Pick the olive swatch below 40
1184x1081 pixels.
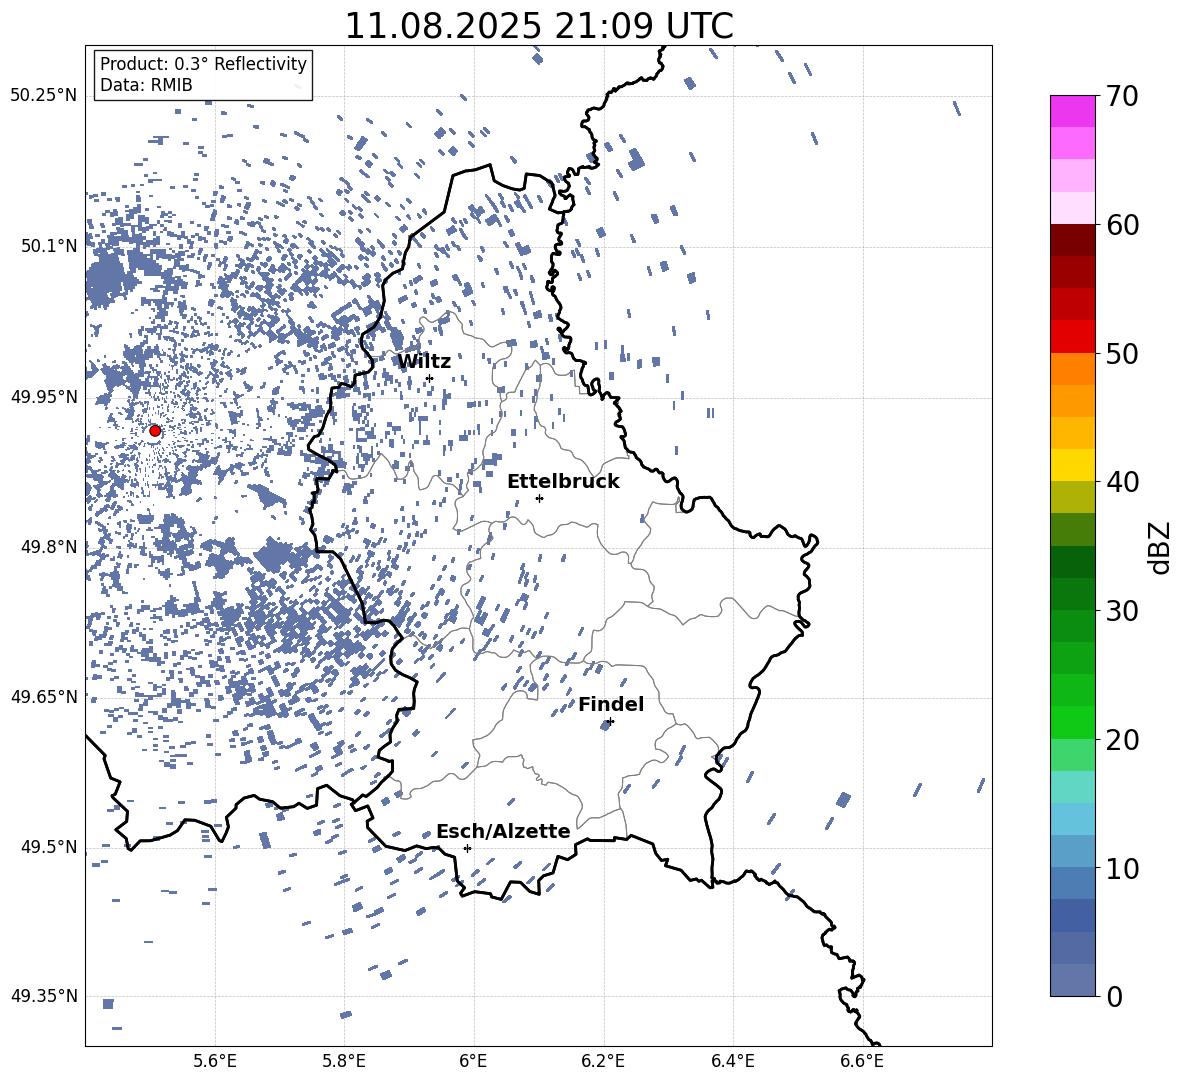(x=1073, y=497)
